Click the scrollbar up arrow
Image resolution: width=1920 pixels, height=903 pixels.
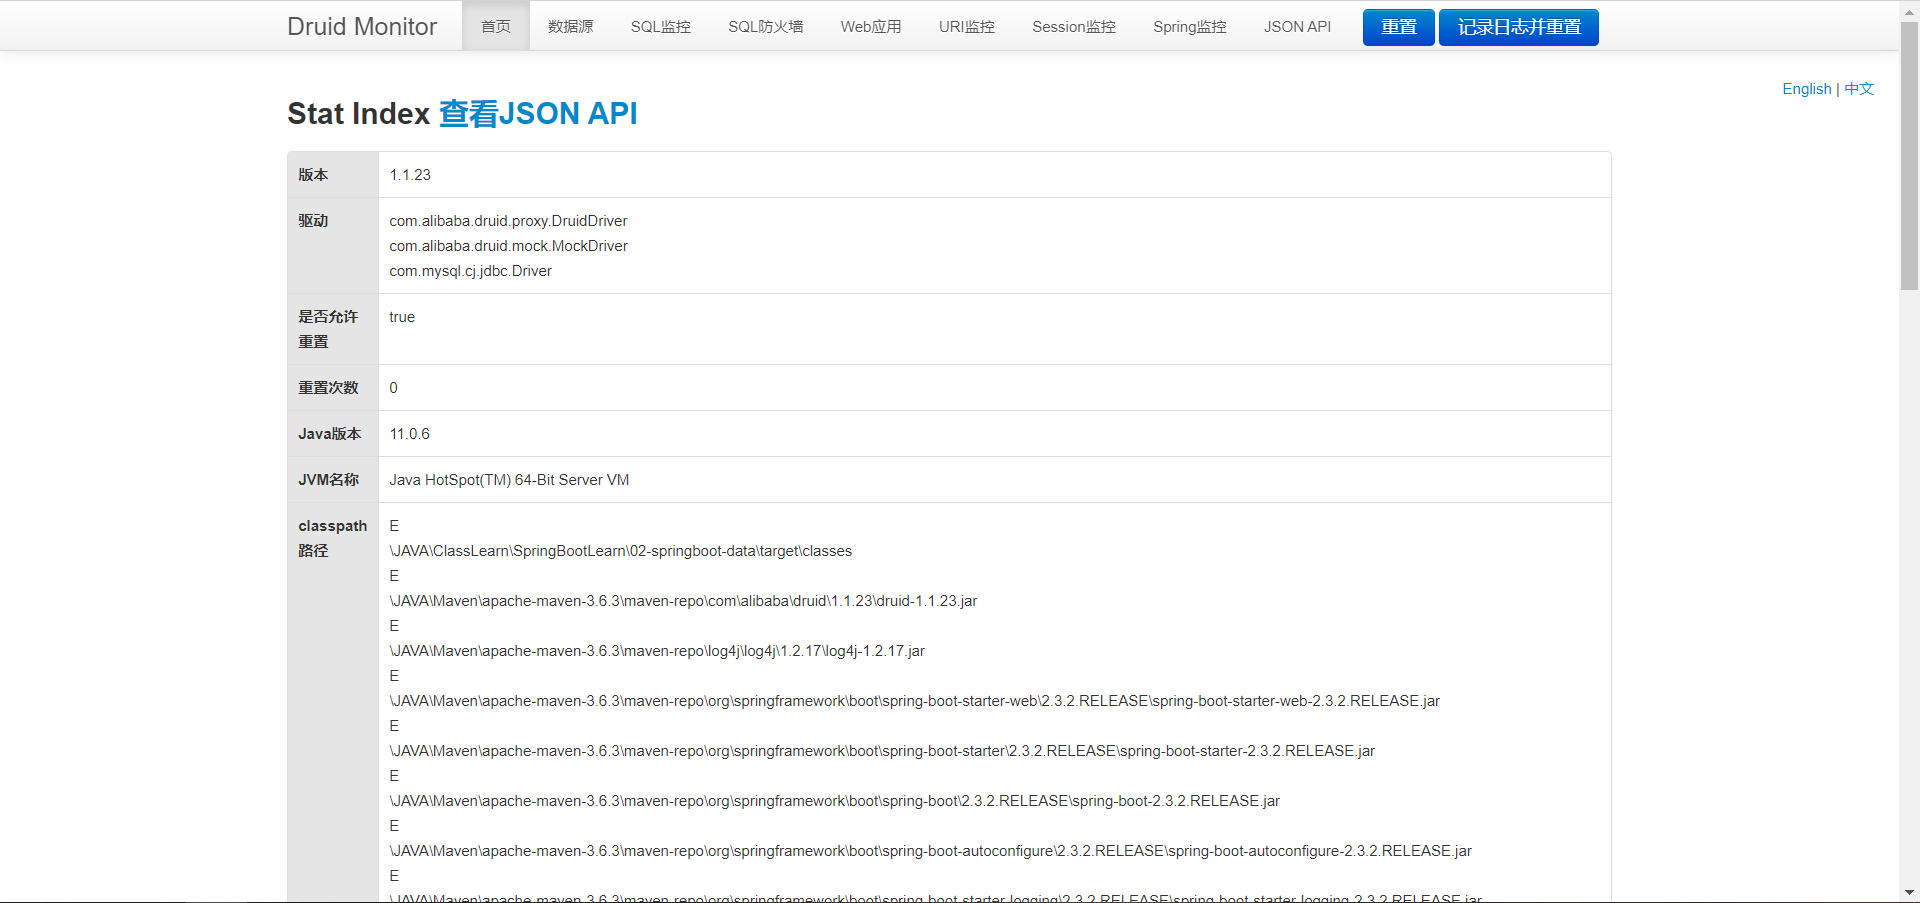pyautogui.click(x=1909, y=10)
